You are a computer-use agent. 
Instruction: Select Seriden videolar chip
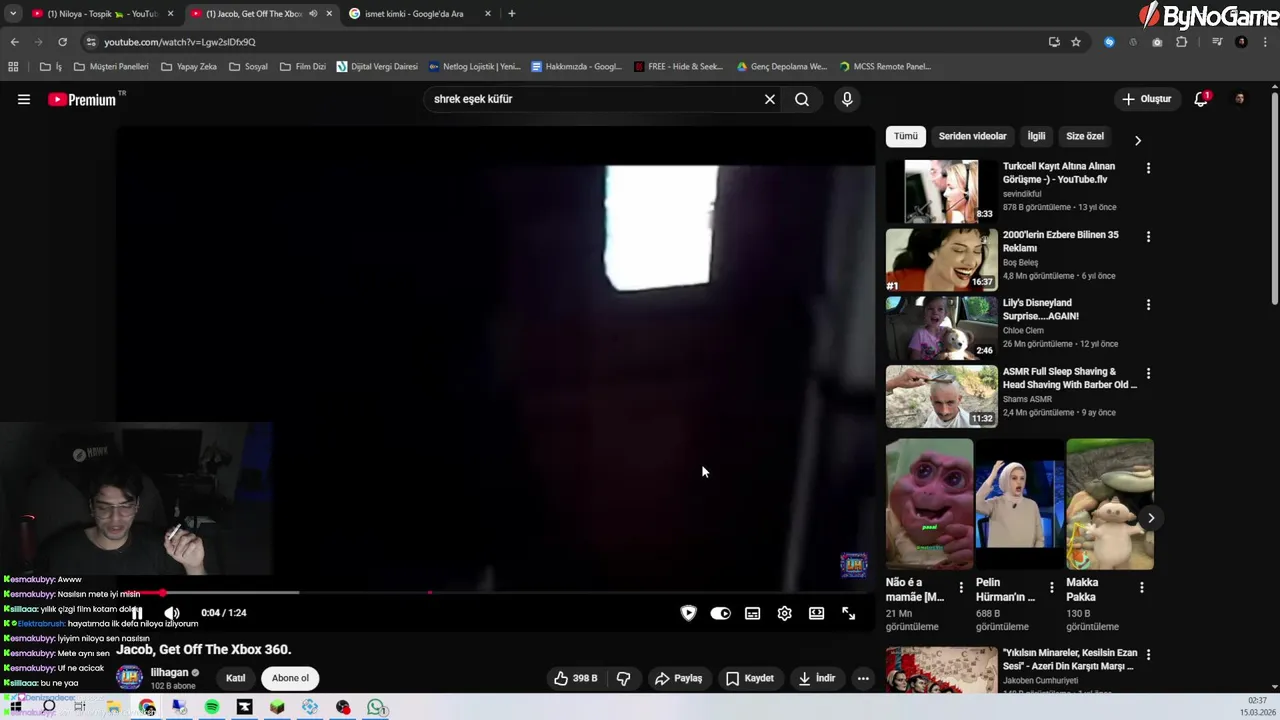point(972,136)
